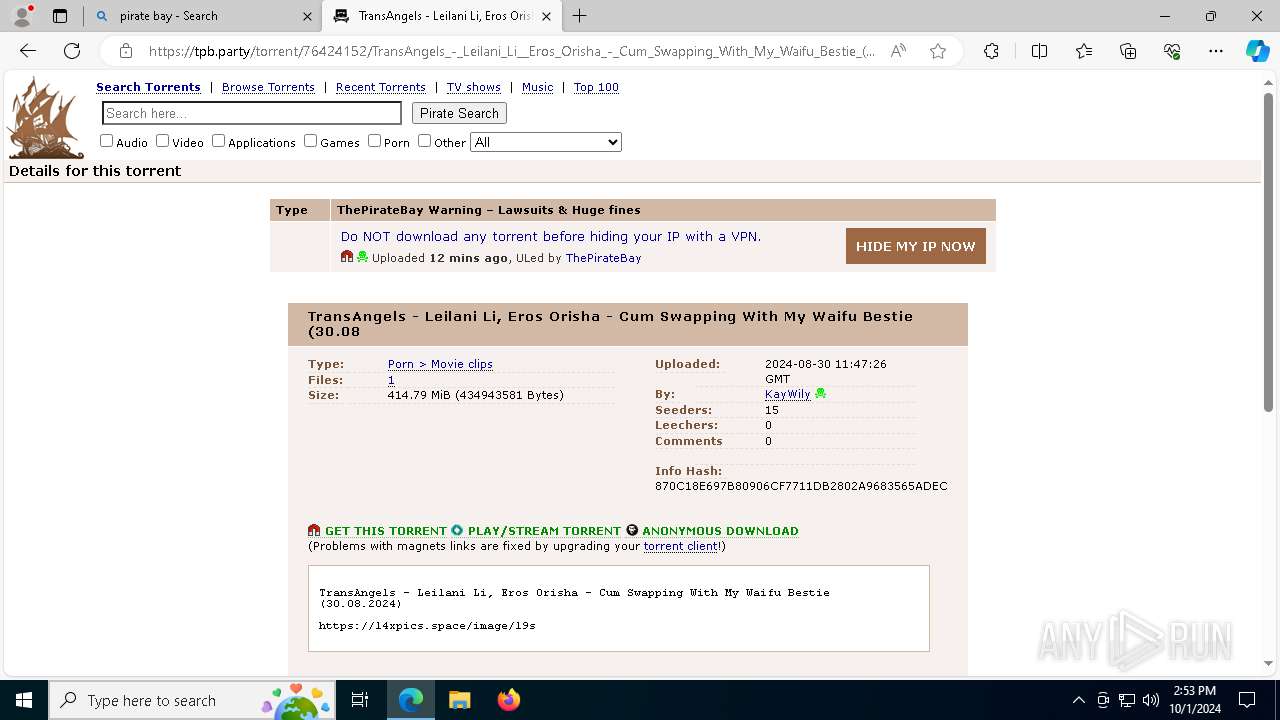The width and height of the screenshot is (1280, 720).
Task: Open a new tab with plus icon
Action: pyautogui.click(x=579, y=16)
